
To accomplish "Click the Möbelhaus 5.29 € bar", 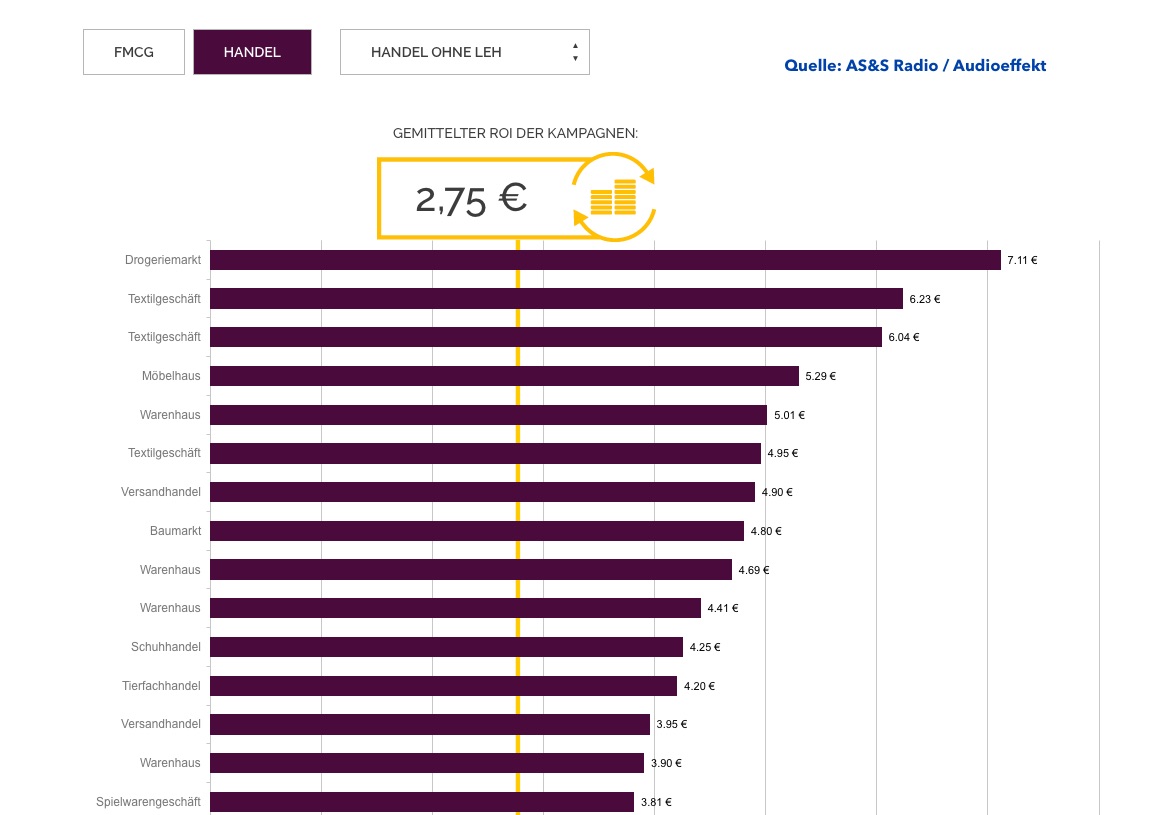I will tap(504, 376).
